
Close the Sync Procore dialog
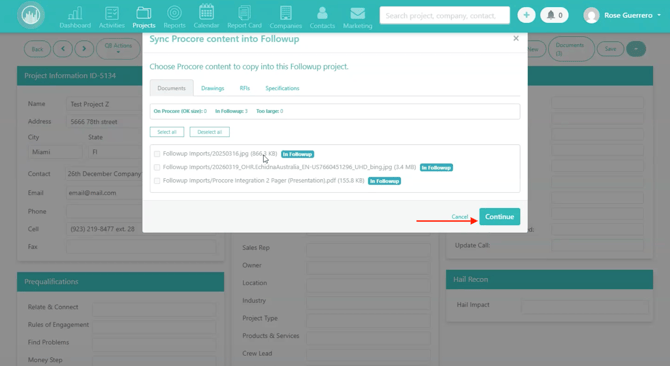click(x=516, y=38)
